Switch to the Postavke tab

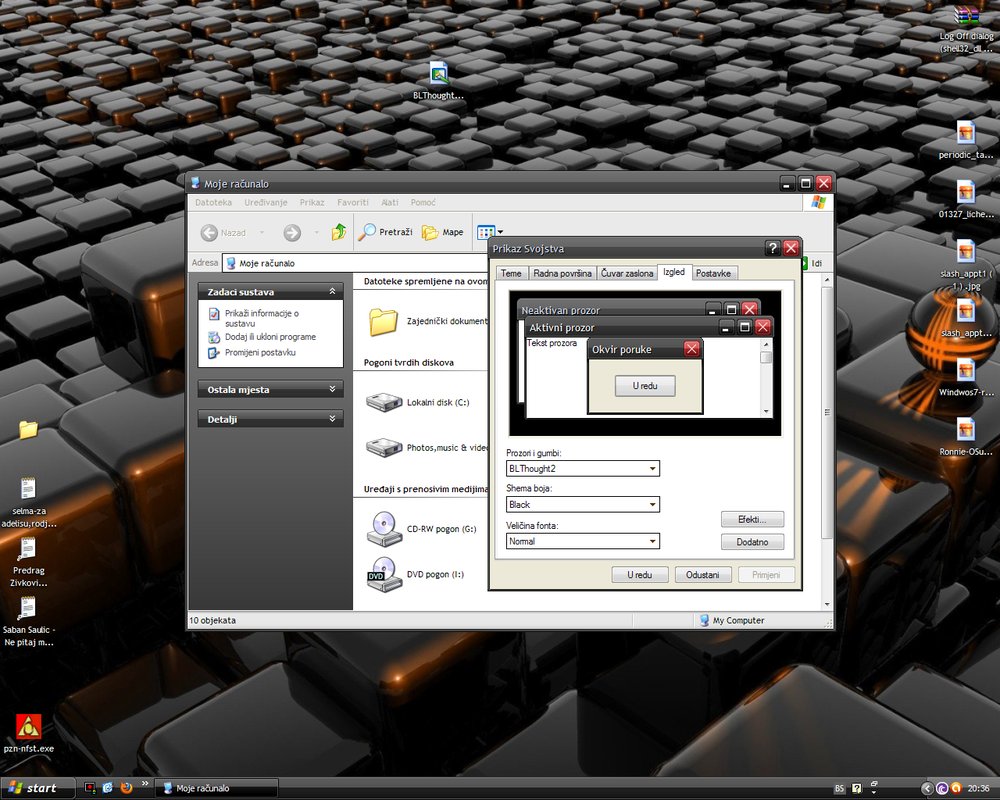coord(713,273)
